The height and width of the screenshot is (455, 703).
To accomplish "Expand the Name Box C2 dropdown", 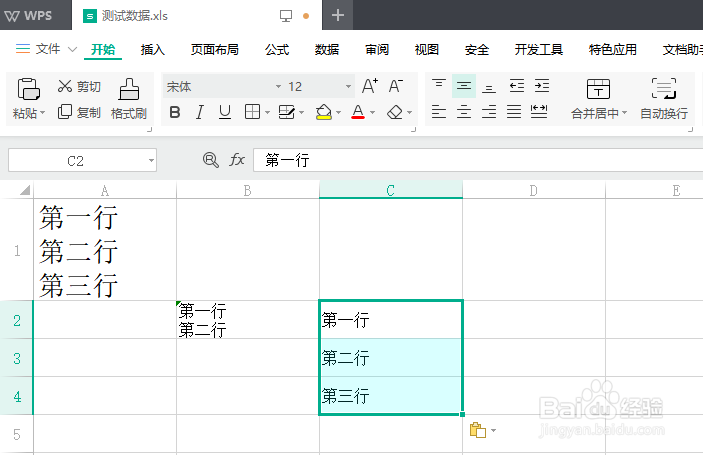I will [x=152, y=160].
